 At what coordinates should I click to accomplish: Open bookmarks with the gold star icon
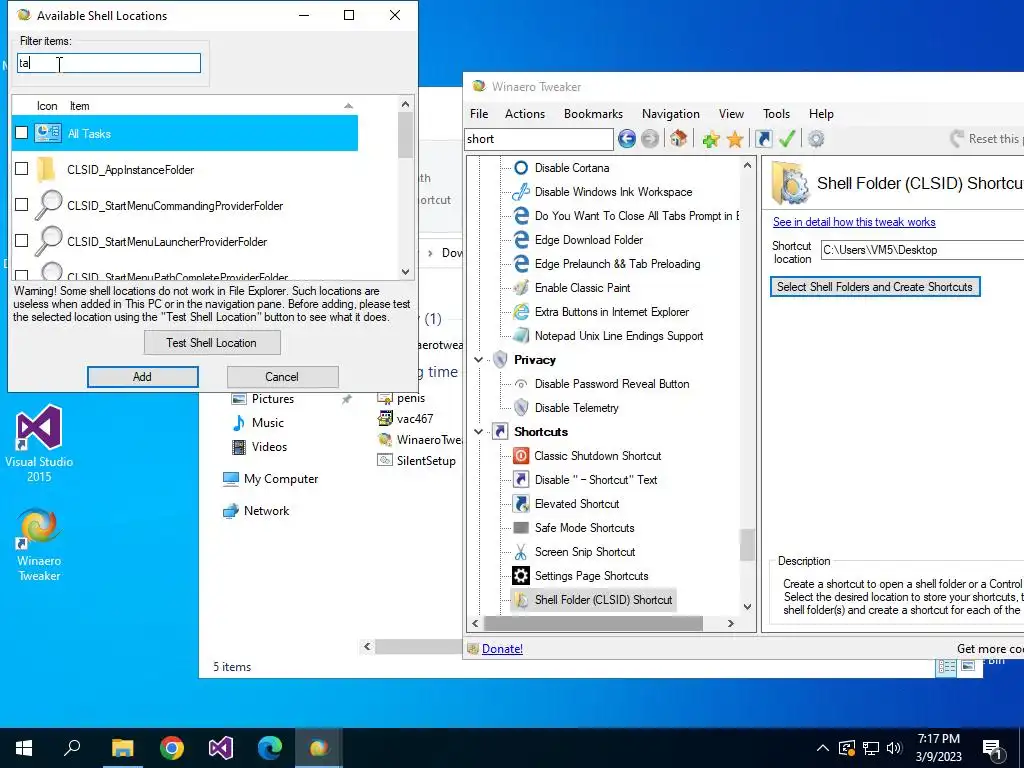[735, 138]
